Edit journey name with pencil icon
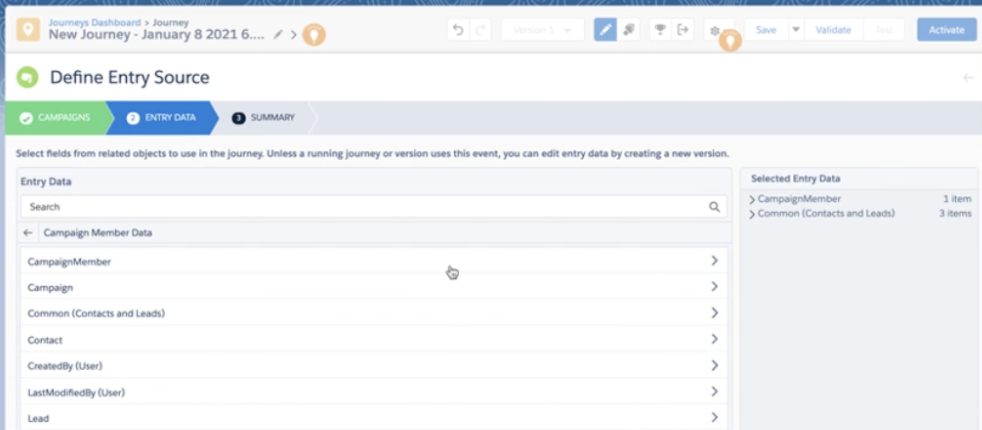Image resolution: width=982 pixels, height=430 pixels. coord(278,34)
